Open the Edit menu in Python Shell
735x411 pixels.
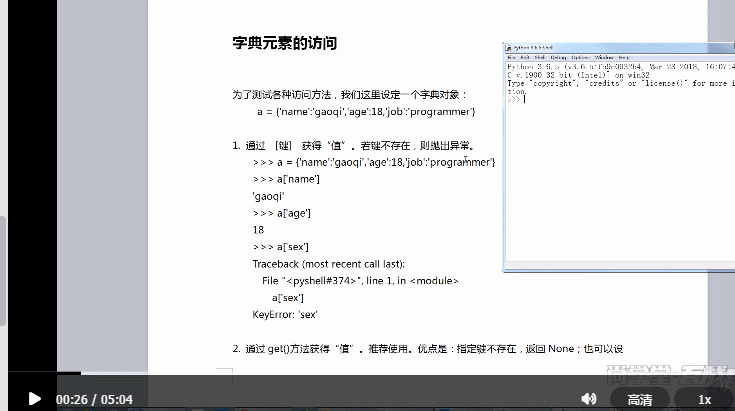pyautogui.click(x=525, y=57)
